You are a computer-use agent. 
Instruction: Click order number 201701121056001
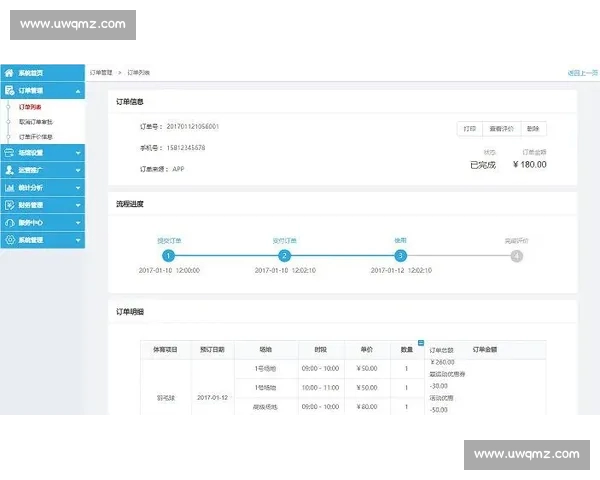tap(192, 126)
